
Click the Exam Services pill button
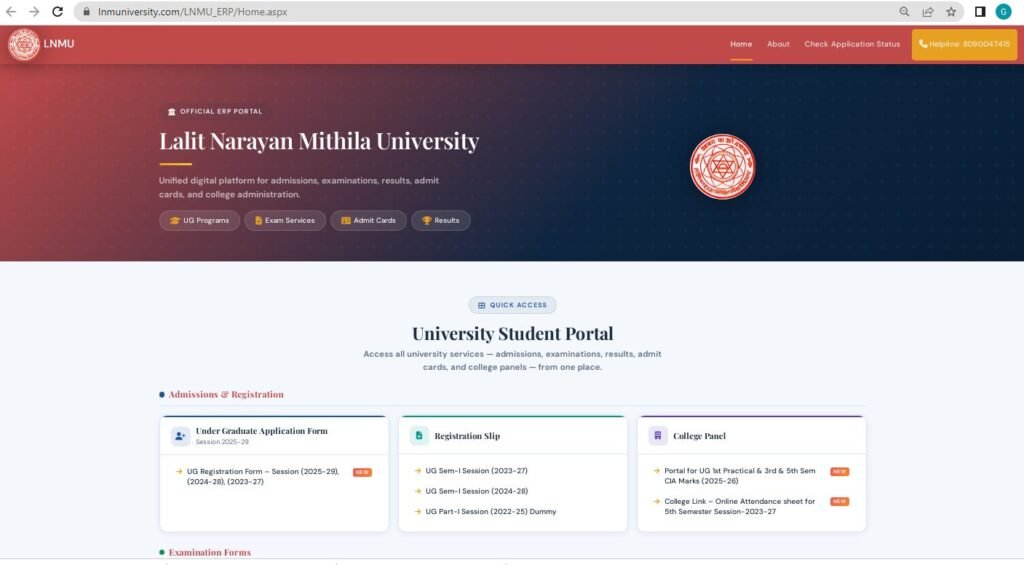click(x=285, y=220)
